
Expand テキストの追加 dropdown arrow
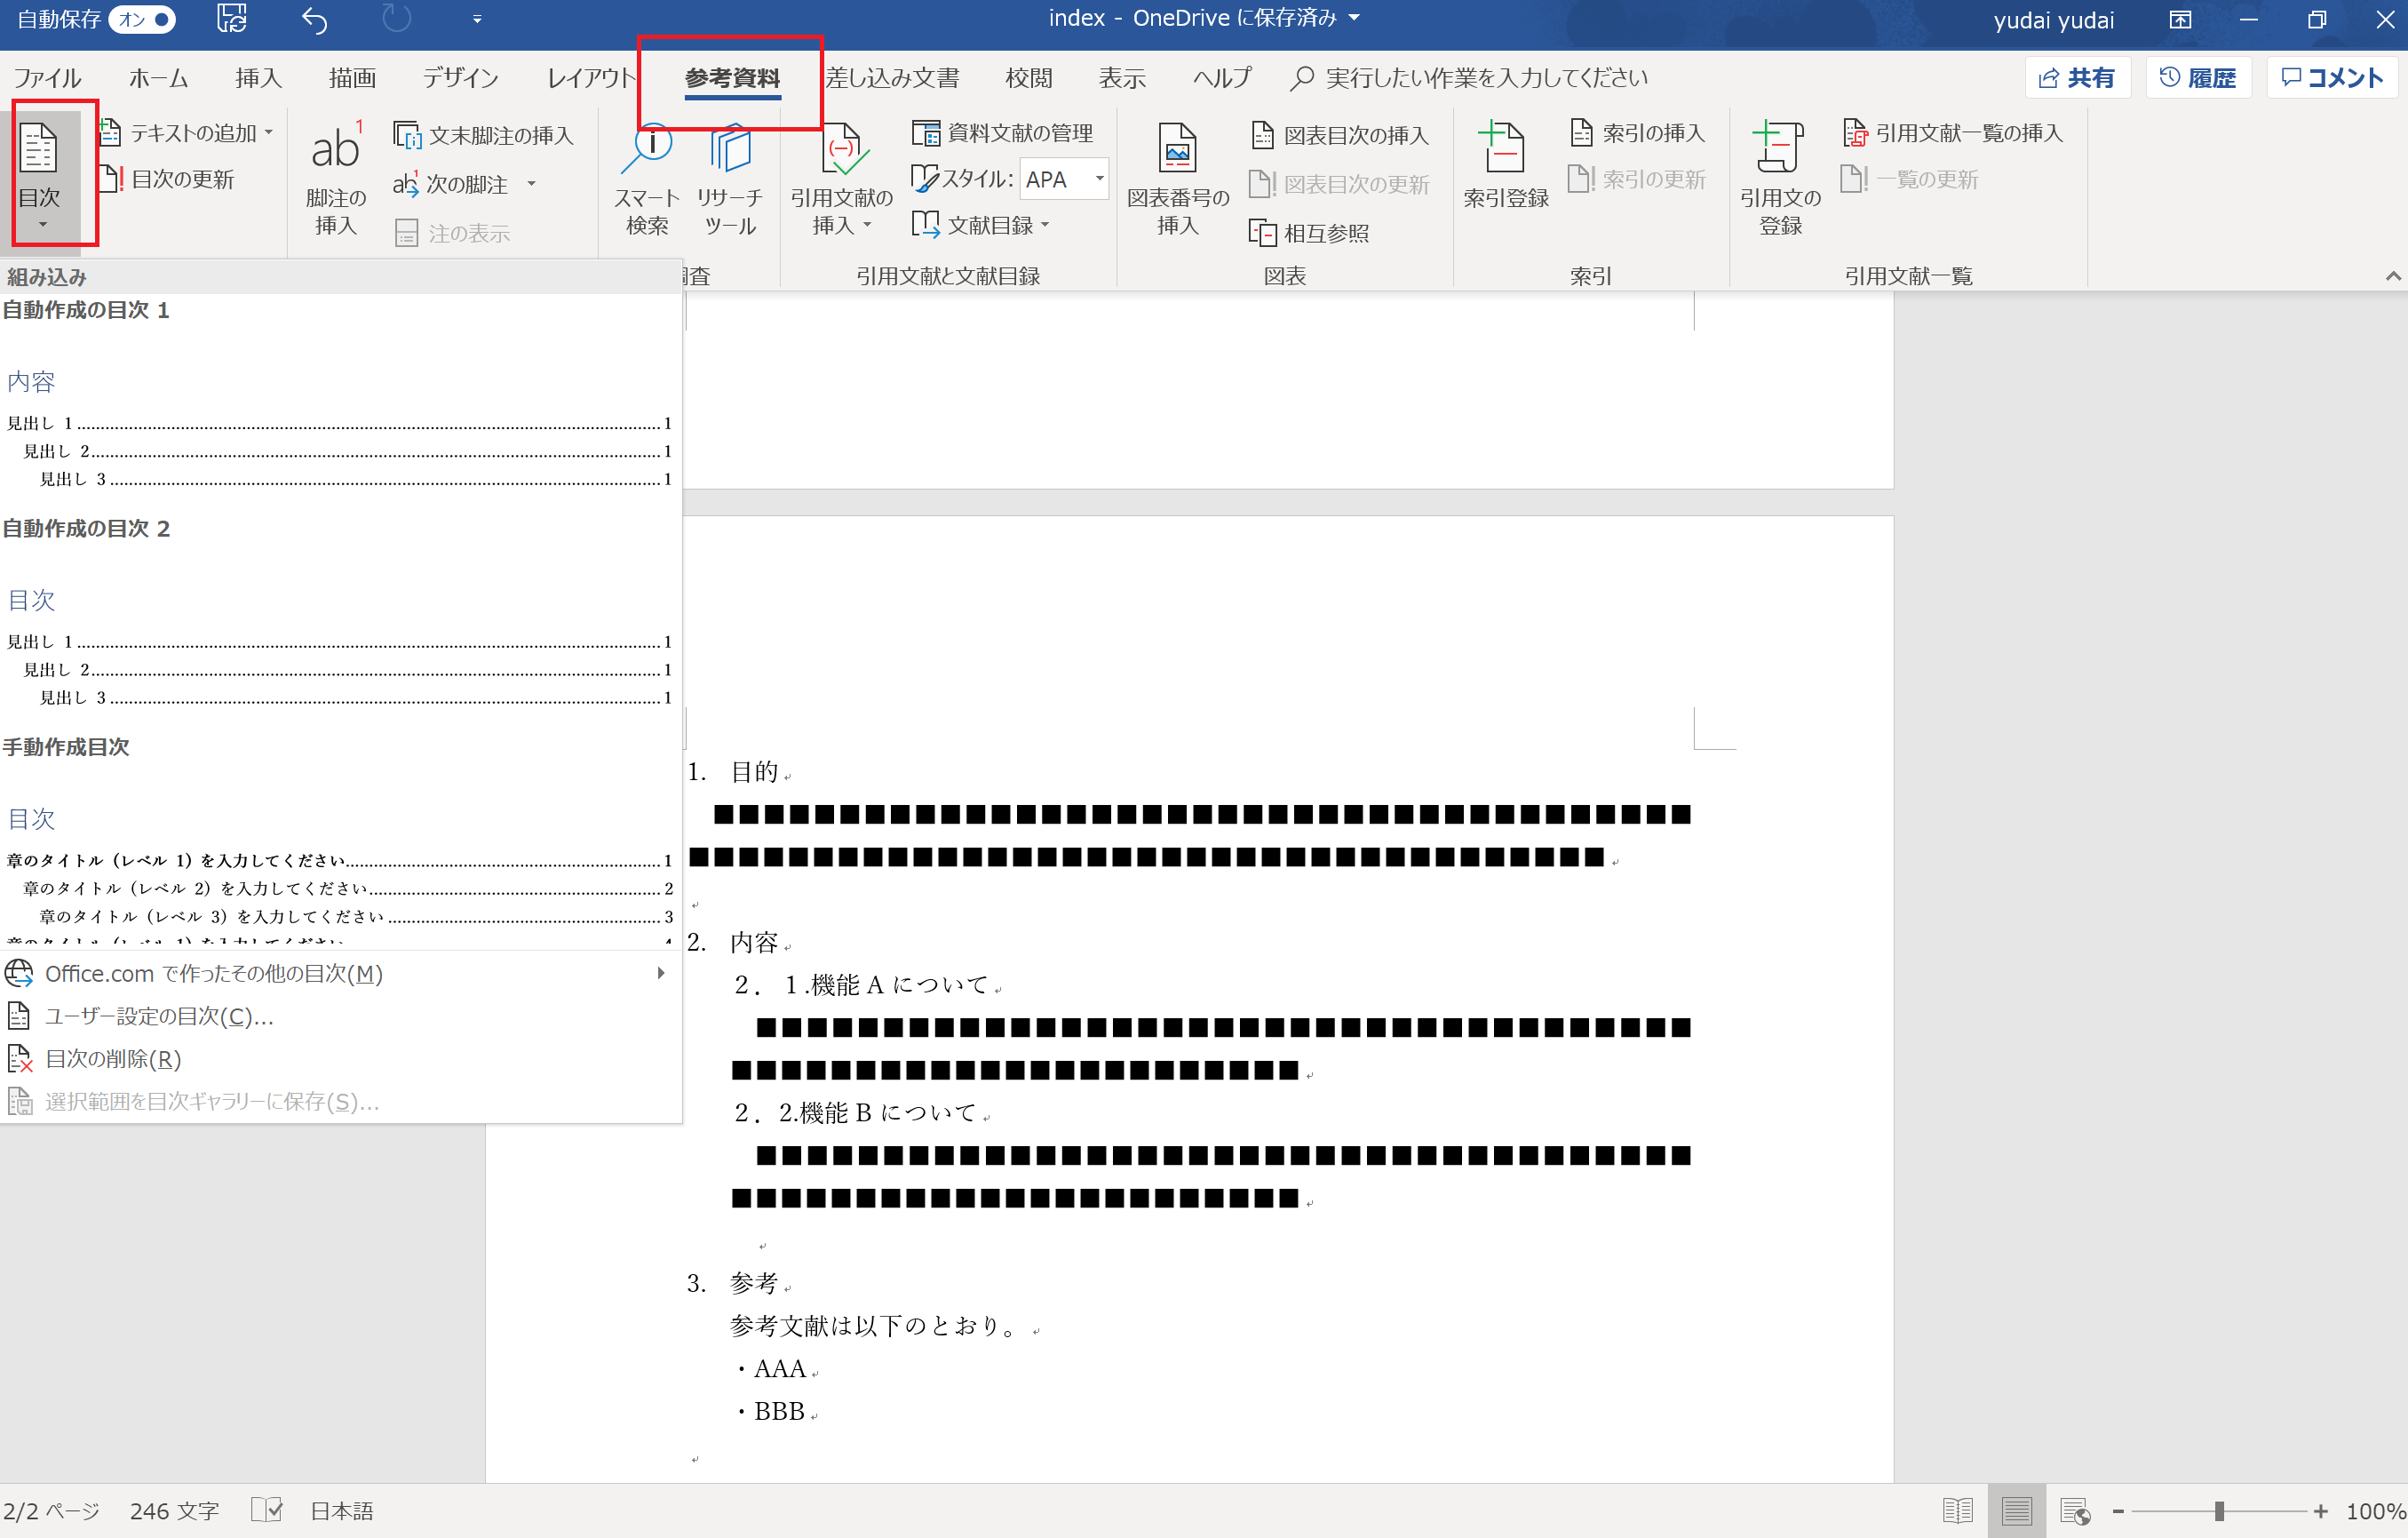pyautogui.click(x=268, y=132)
